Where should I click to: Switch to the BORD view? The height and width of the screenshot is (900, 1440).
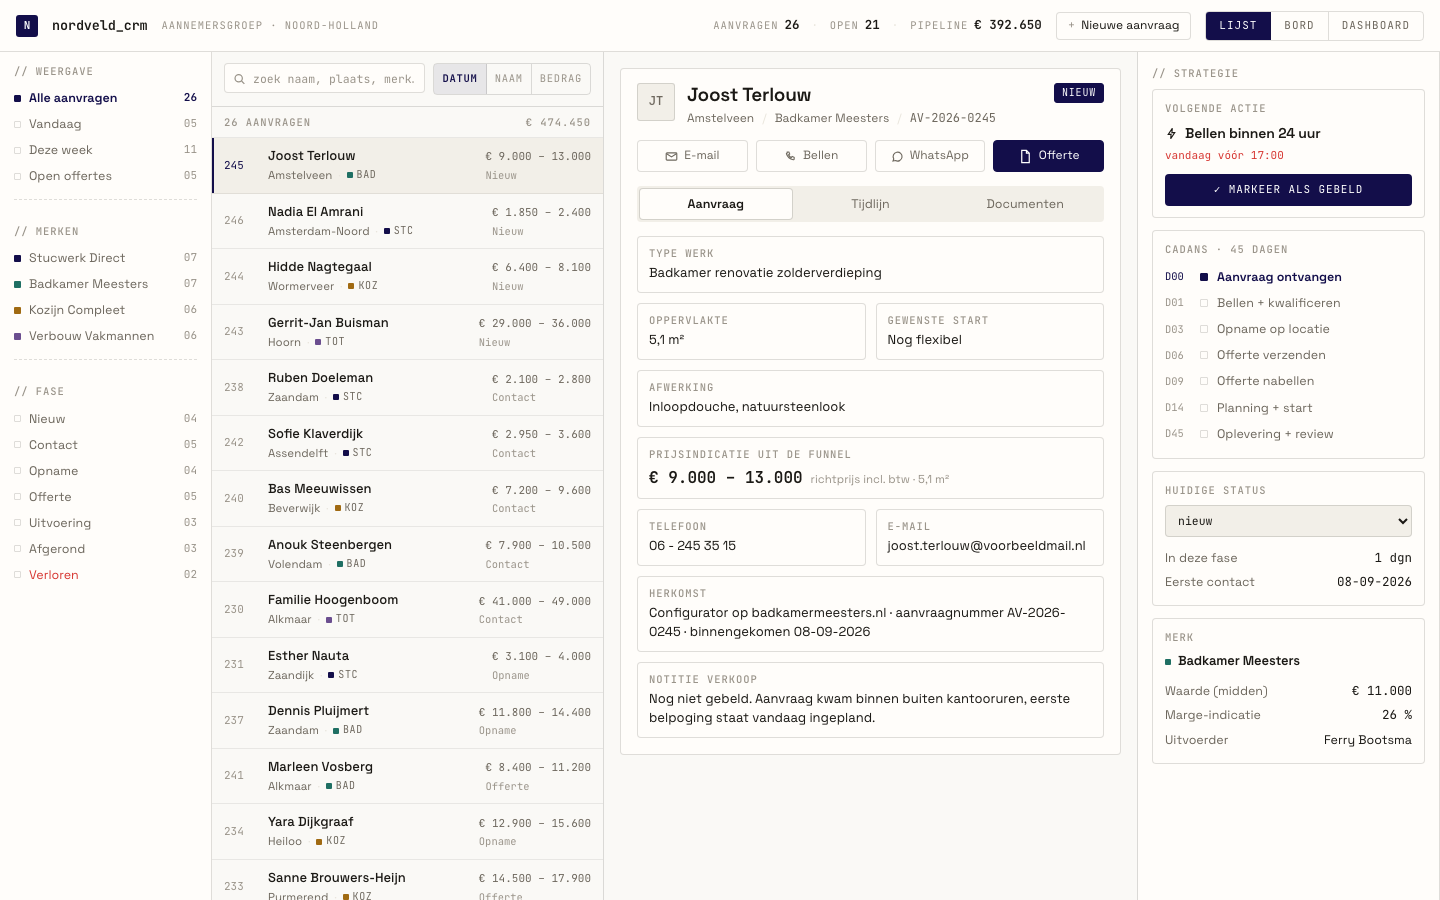(x=1299, y=26)
